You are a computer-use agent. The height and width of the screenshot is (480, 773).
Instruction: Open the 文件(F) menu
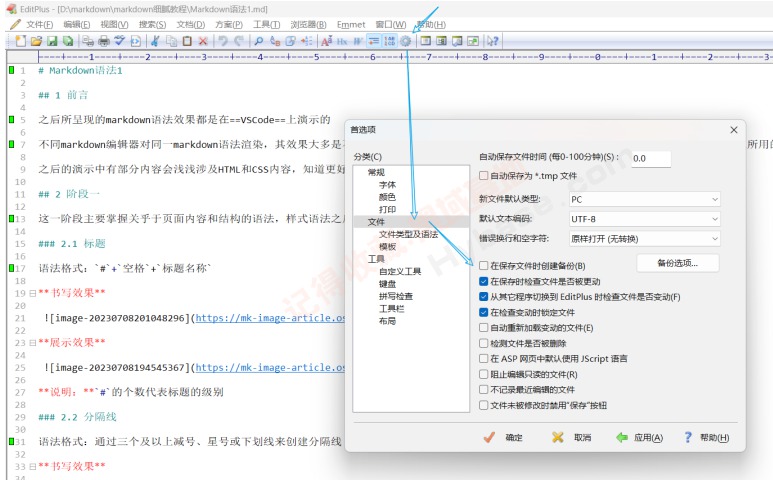39,24
